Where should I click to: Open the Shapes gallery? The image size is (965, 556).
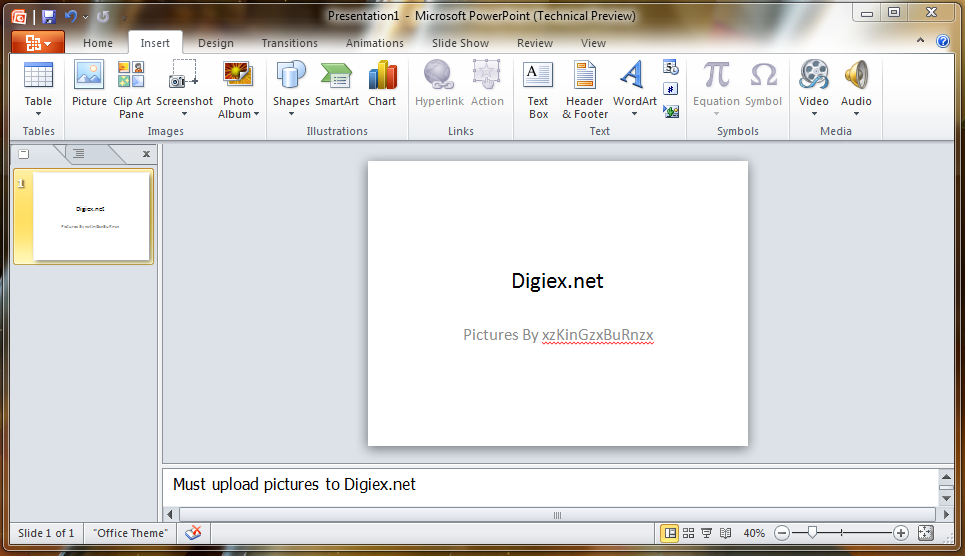(x=291, y=83)
